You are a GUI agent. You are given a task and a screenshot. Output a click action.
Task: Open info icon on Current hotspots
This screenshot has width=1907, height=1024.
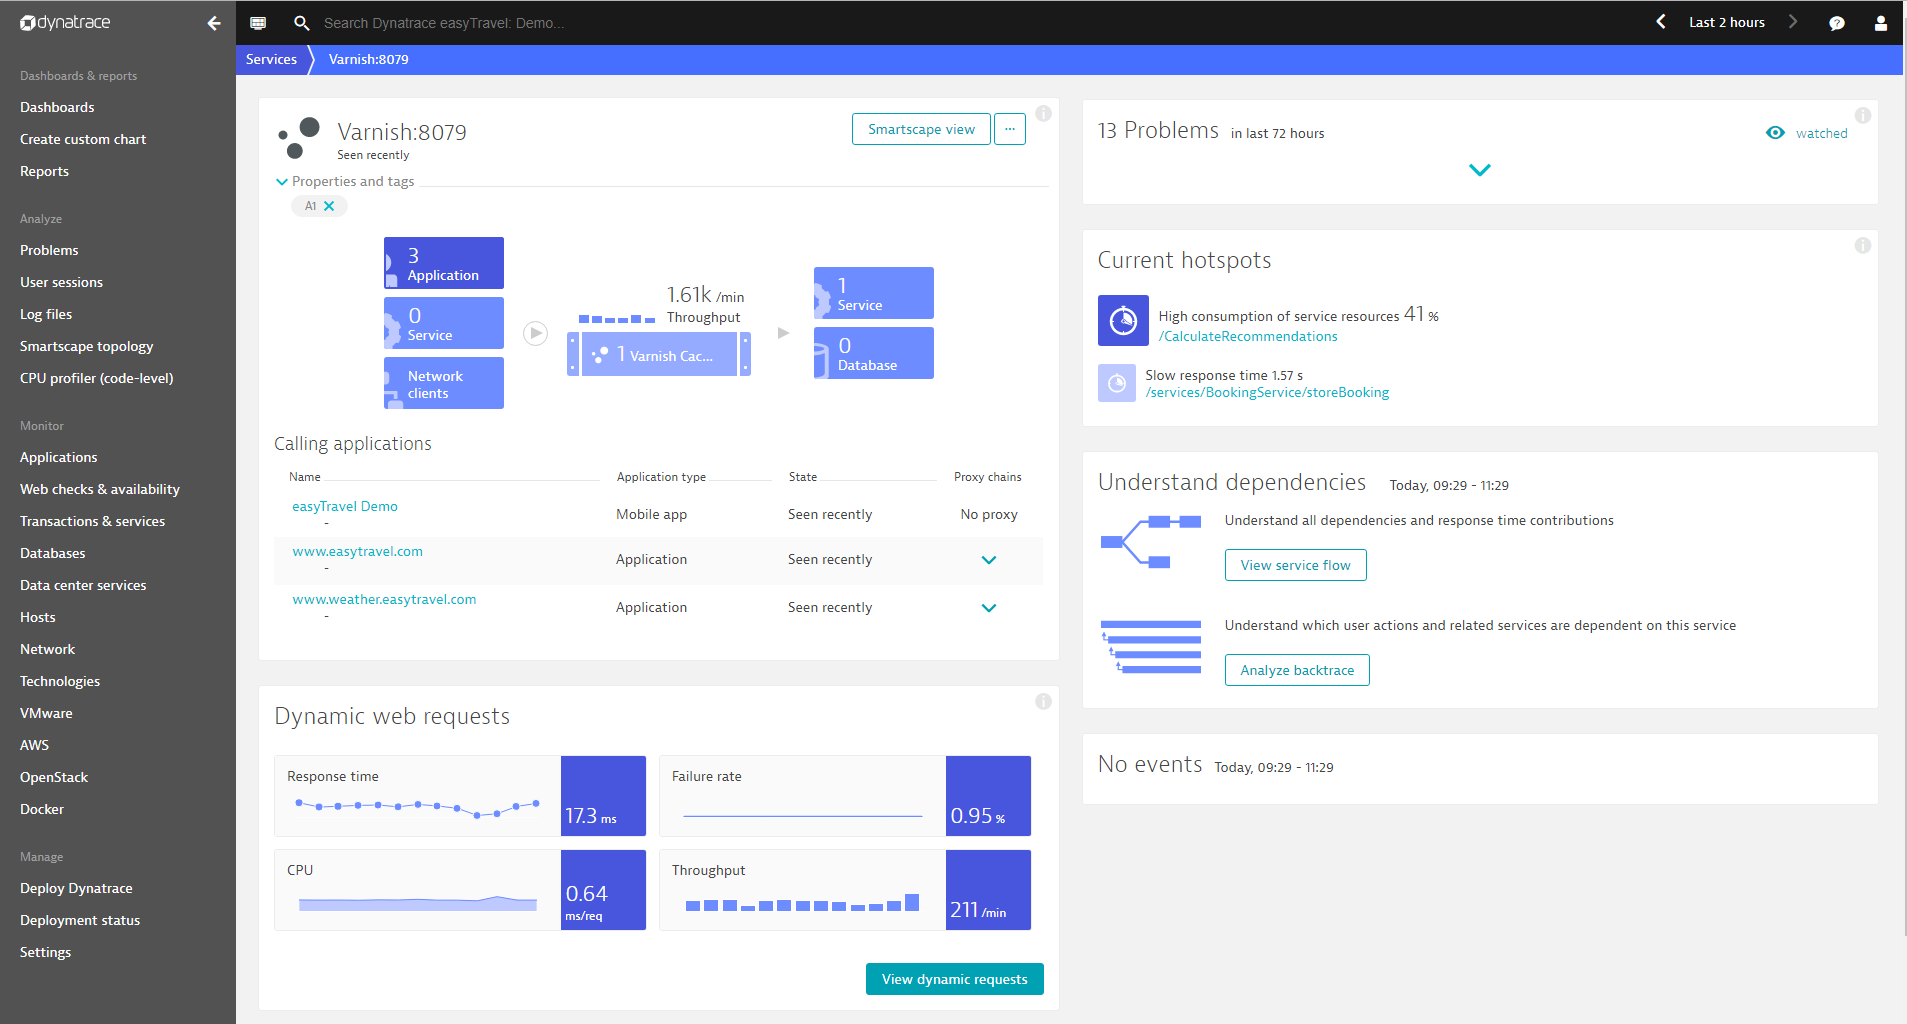tap(1862, 245)
